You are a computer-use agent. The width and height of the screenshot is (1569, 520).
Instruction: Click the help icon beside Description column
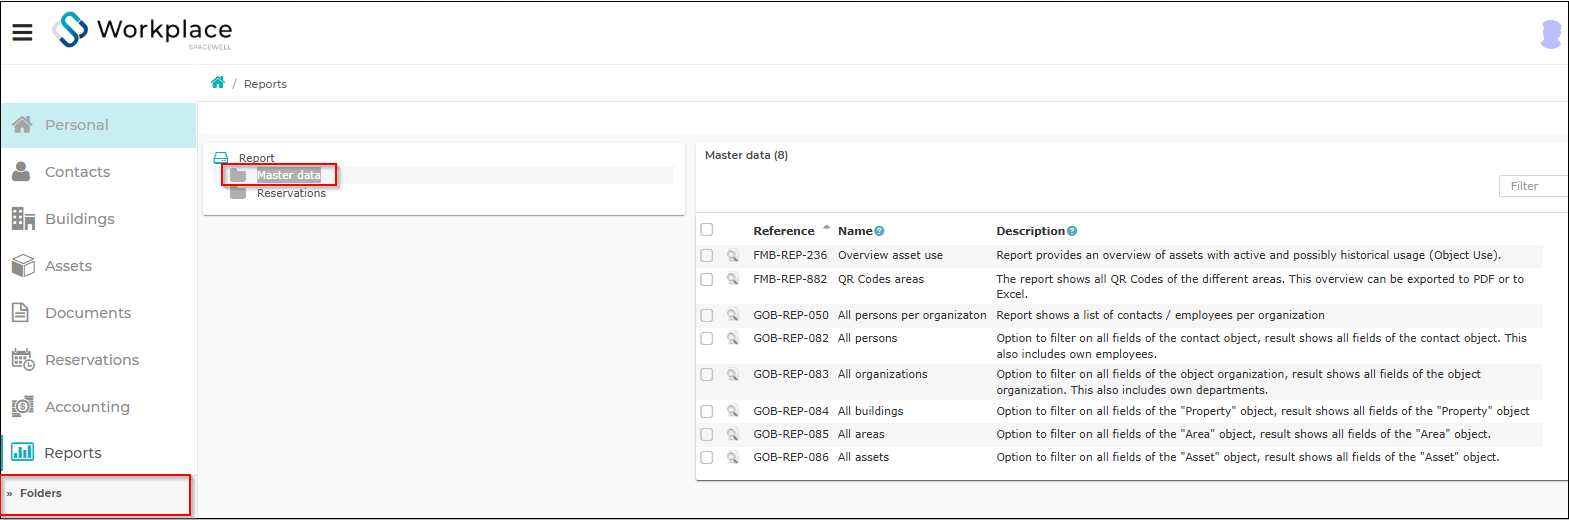click(x=1072, y=231)
